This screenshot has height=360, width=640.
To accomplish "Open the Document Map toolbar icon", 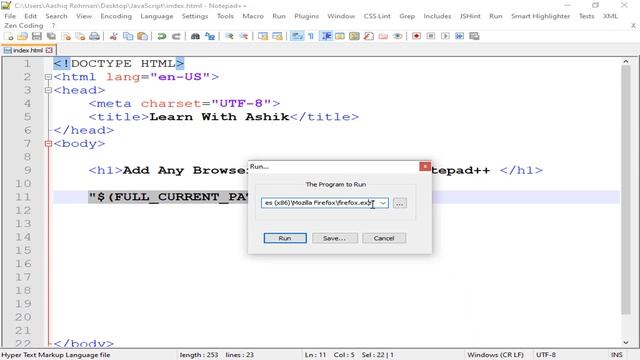I will (354, 36).
